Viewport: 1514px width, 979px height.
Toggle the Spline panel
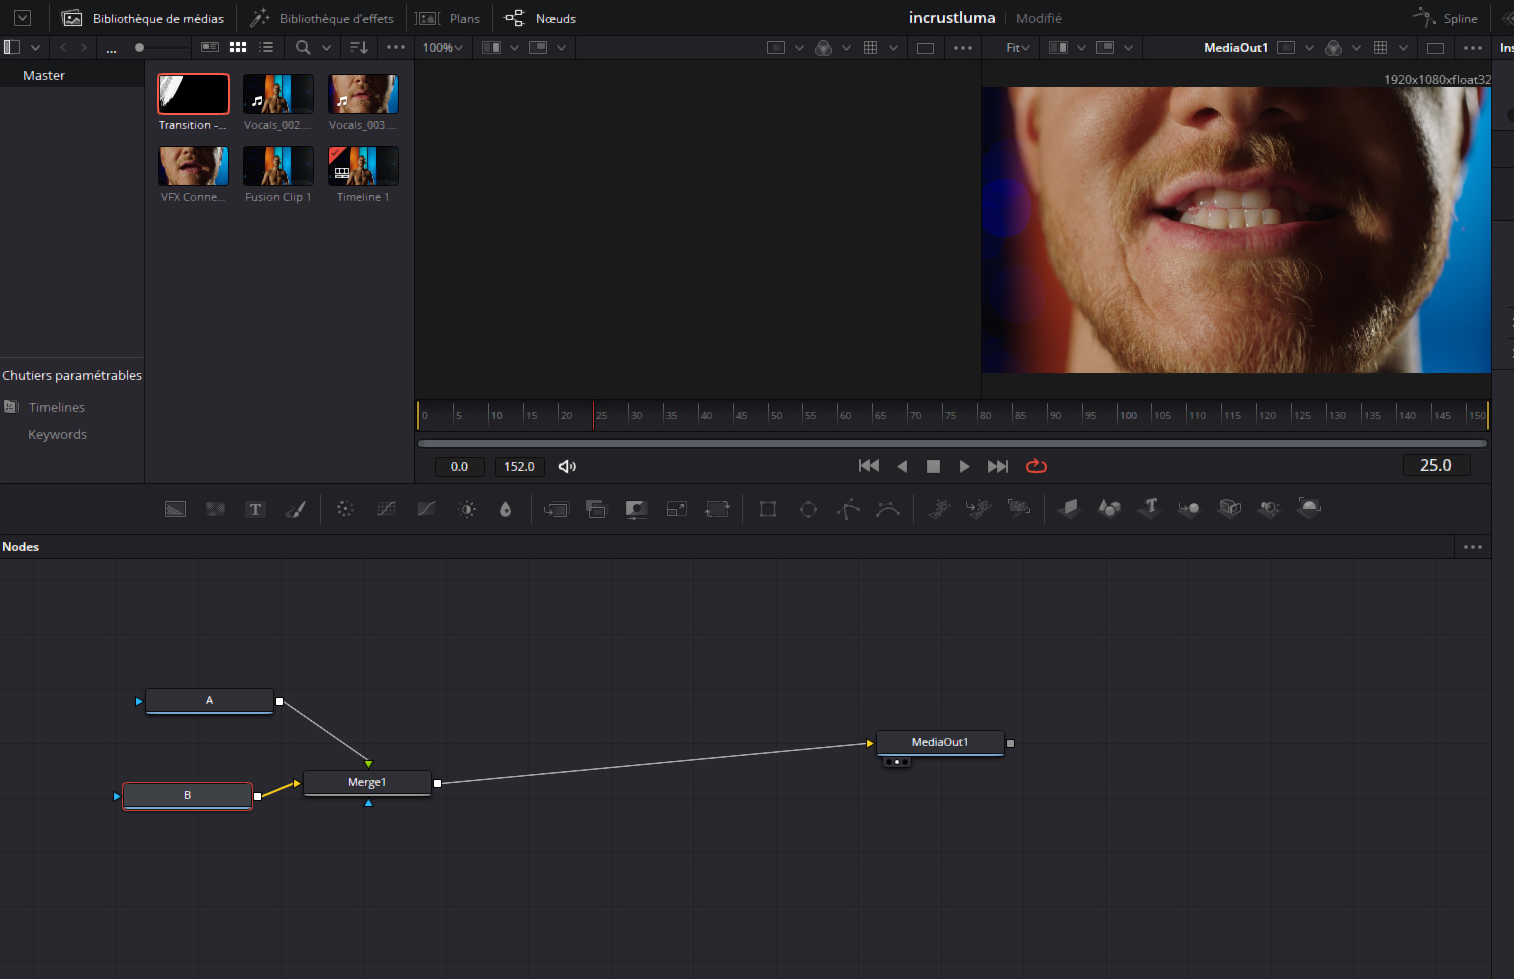point(1445,18)
